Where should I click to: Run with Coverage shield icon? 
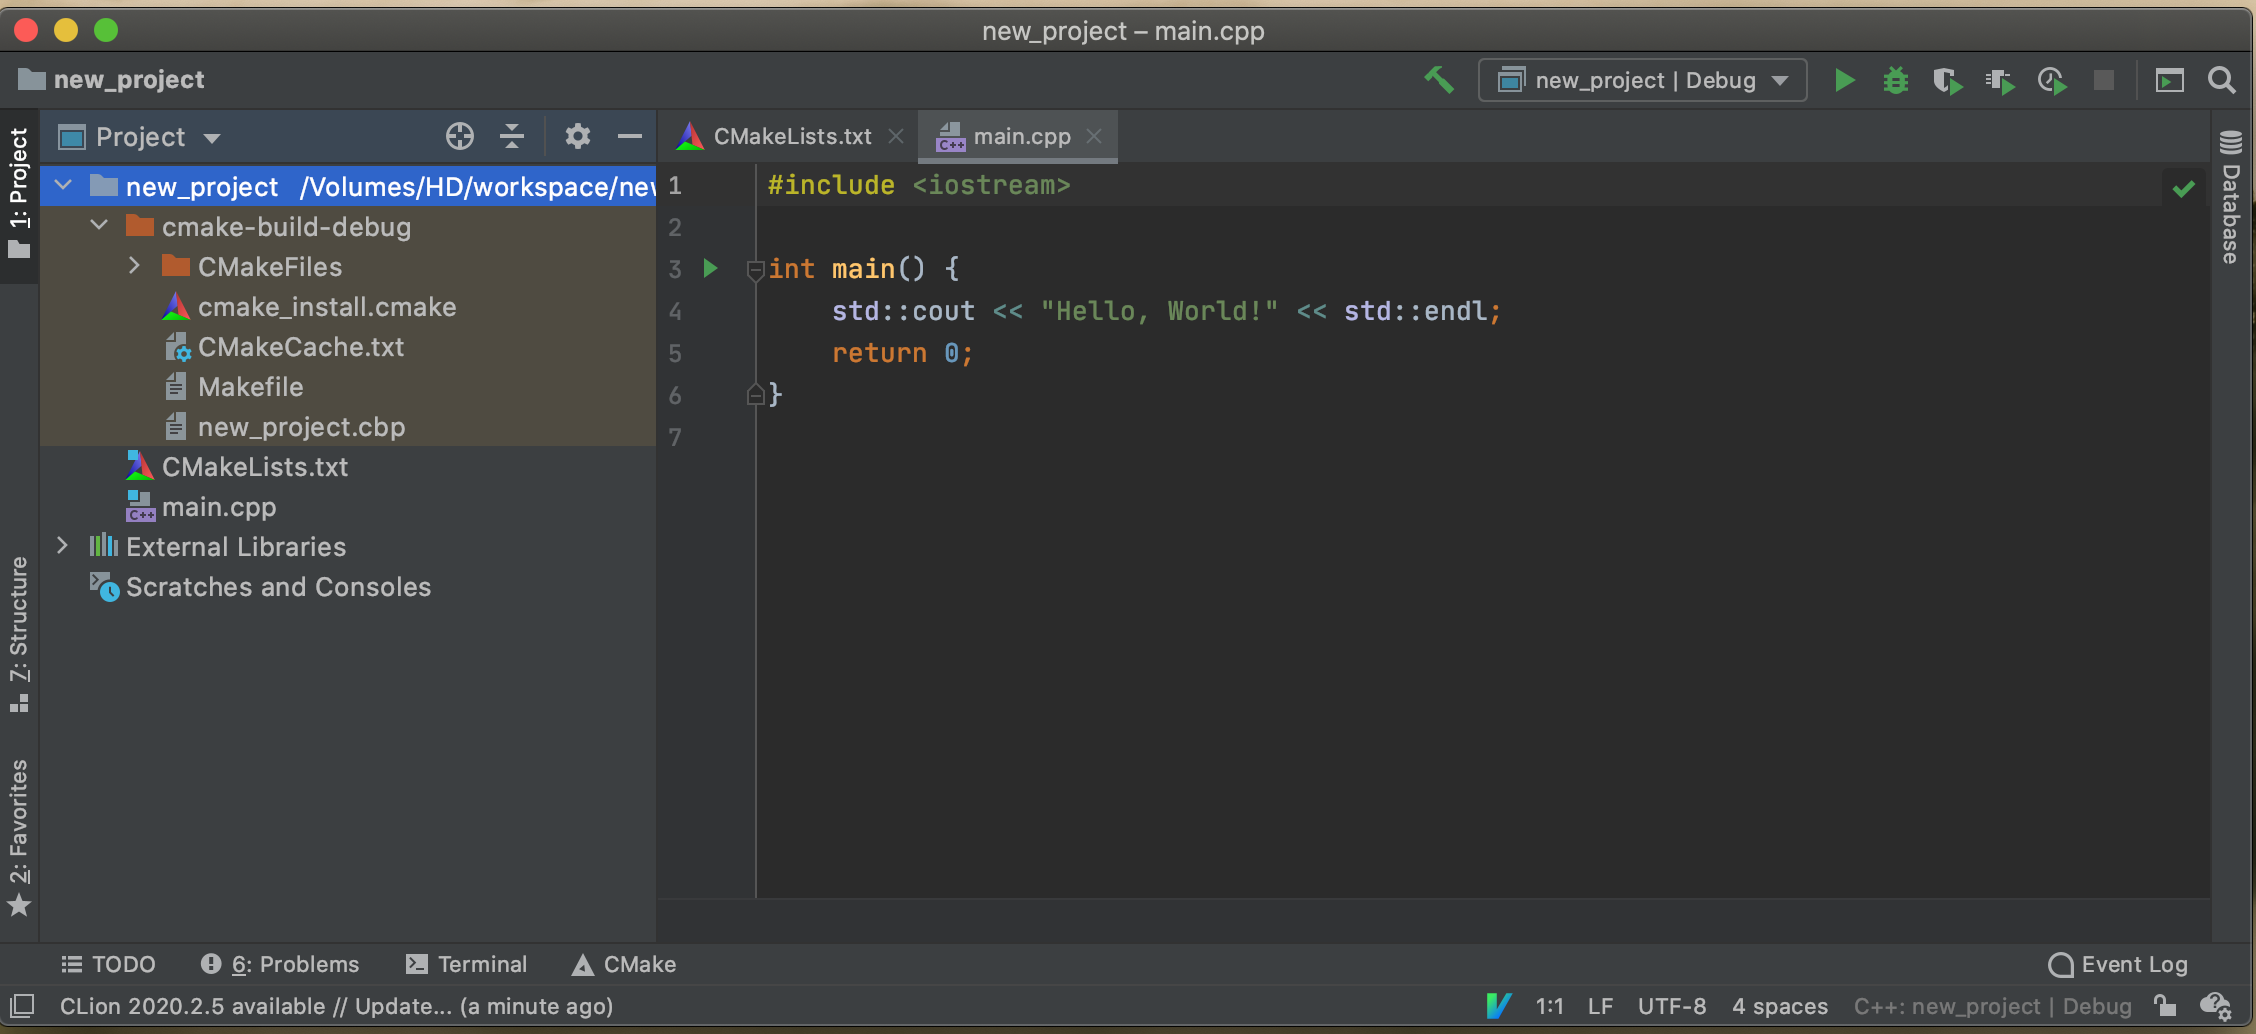click(1947, 80)
